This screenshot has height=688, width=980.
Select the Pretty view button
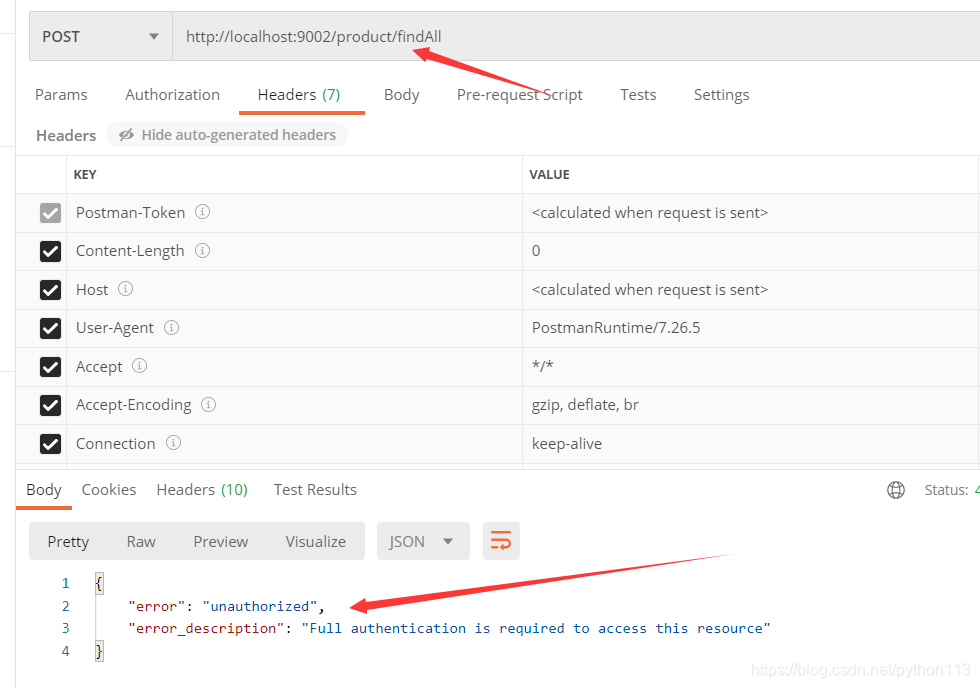68,541
